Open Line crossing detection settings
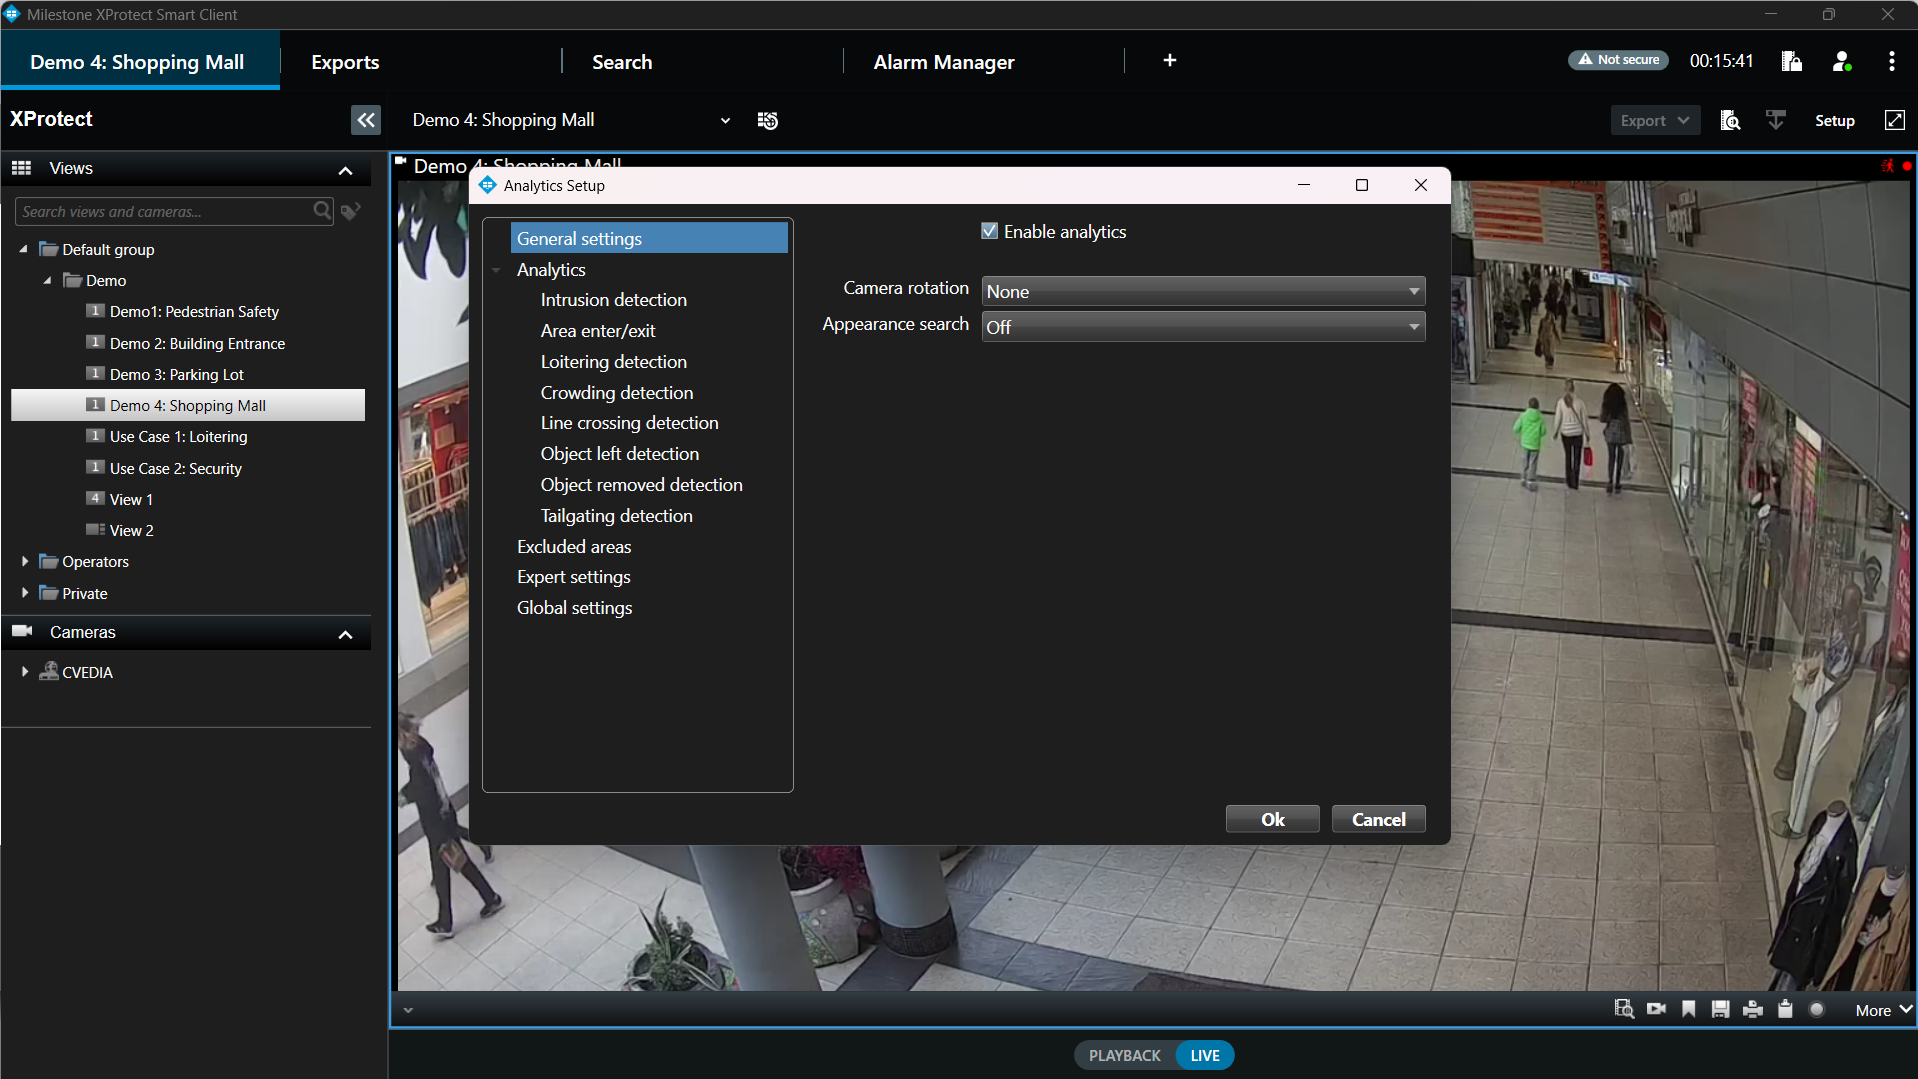This screenshot has width=1918, height=1079. [x=629, y=423]
